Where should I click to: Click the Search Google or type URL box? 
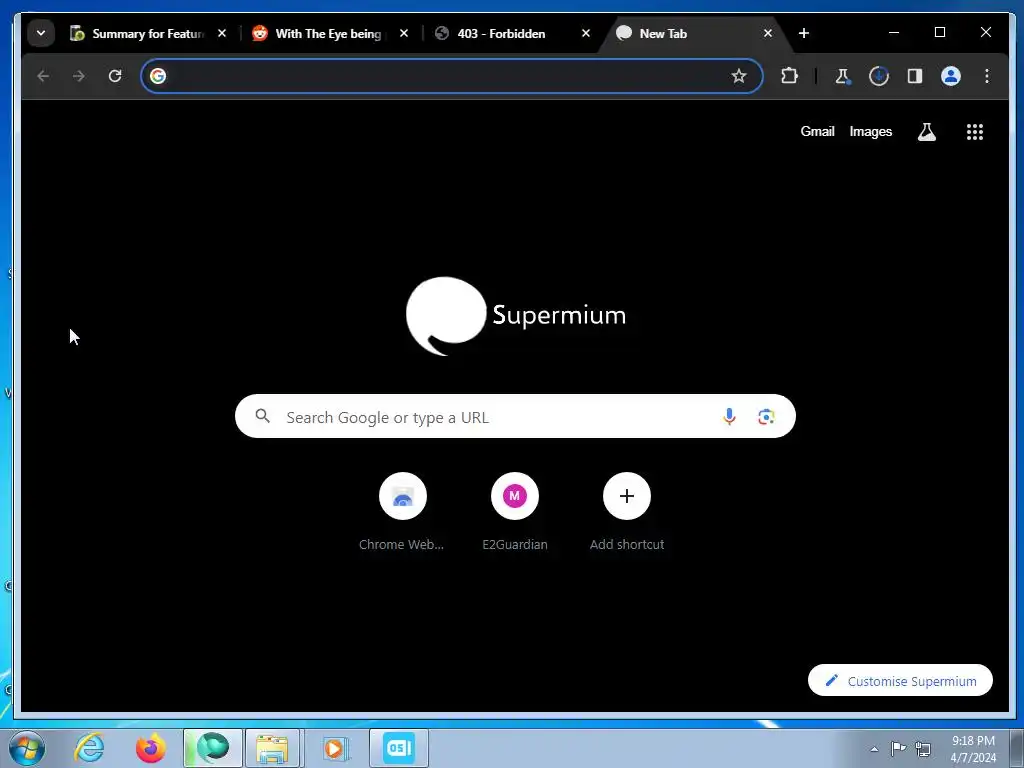515,416
